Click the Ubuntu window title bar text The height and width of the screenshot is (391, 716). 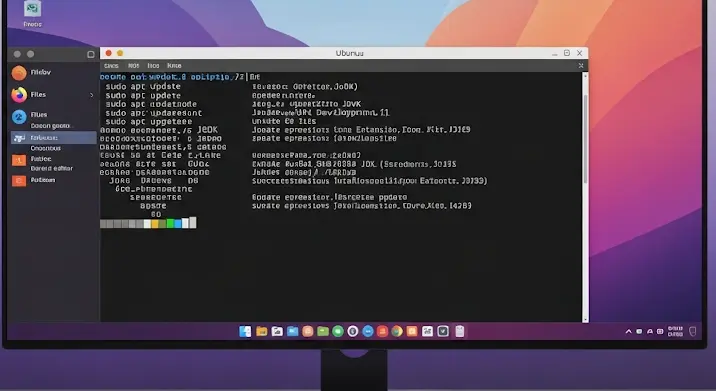click(x=349, y=53)
